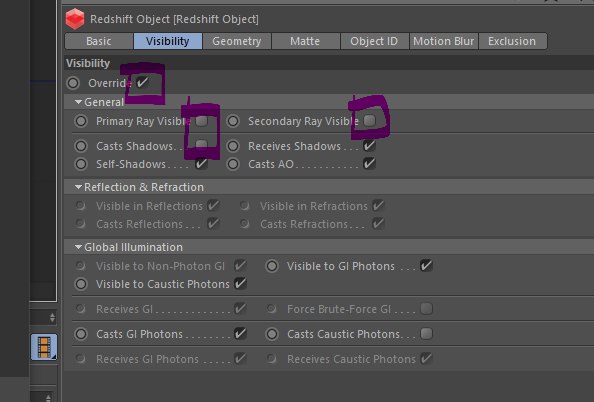
Task: Collapse the Global Illumination section
Action: tap(78, 247)
